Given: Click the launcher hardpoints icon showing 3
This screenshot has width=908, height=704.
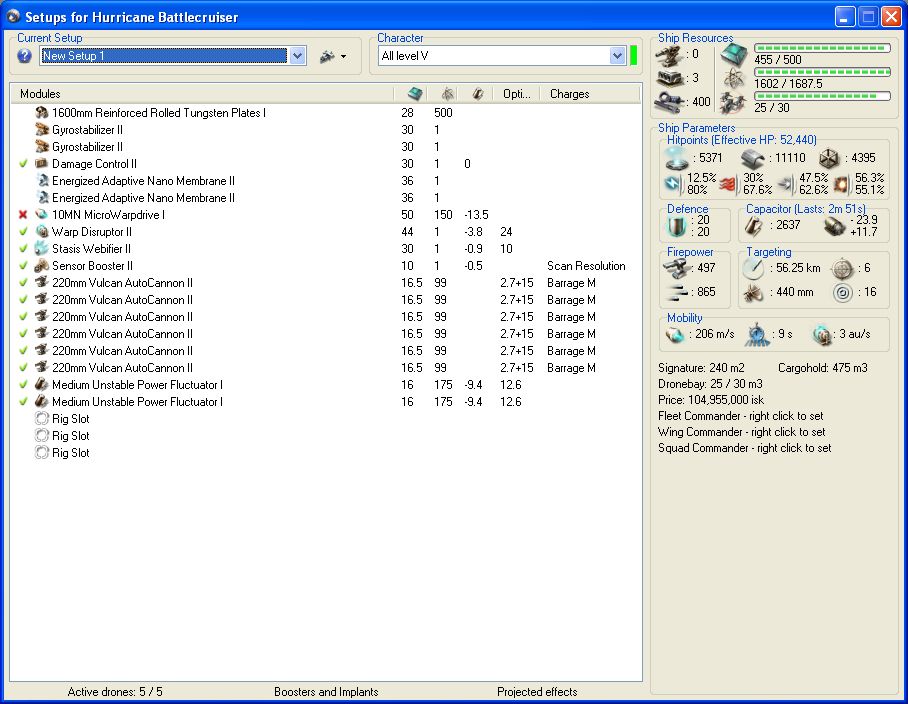Looking at the screenshot, I should (671, 78).
